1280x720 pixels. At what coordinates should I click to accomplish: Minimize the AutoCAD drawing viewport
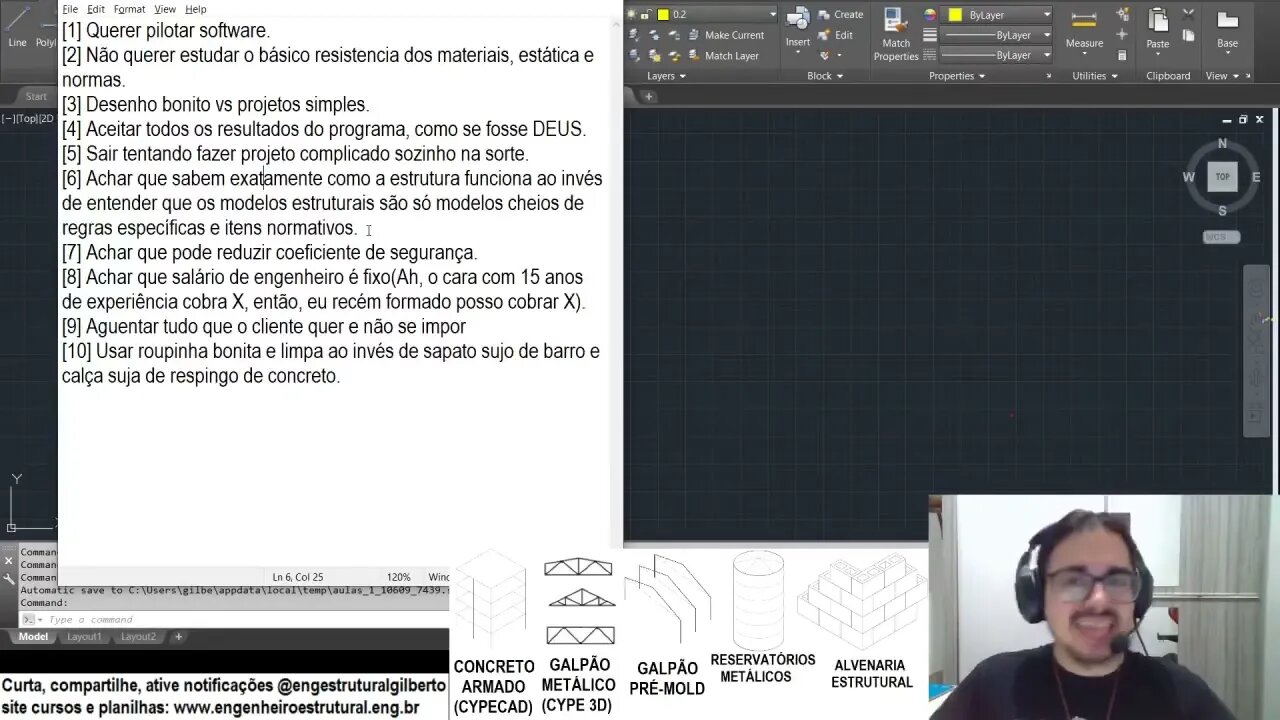(x=1226, y=119)
